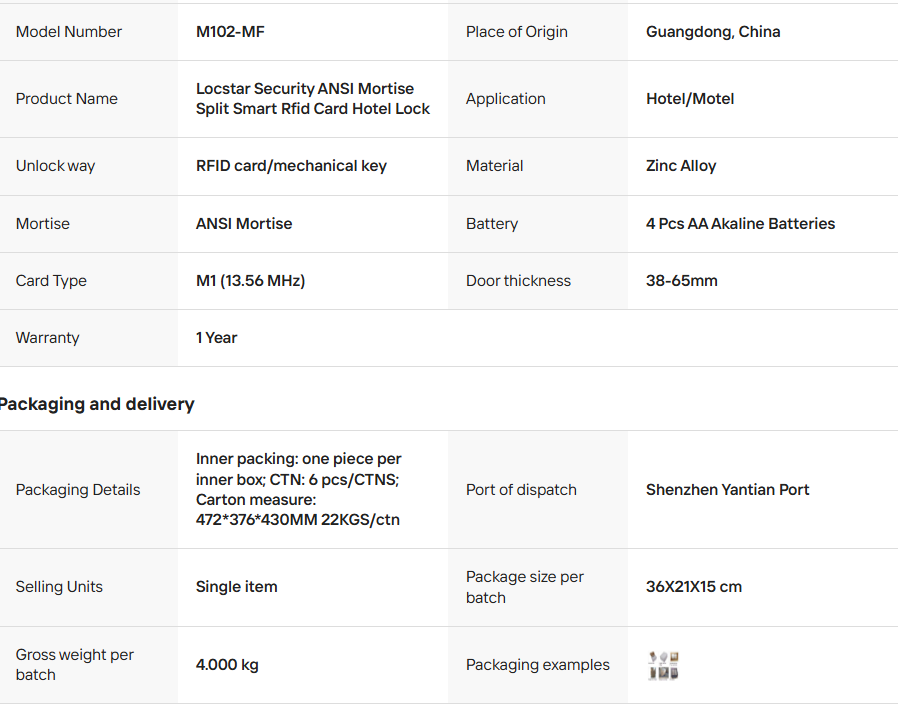
Task: Click the Guangdong, China origin value
Action: [713, 32]
